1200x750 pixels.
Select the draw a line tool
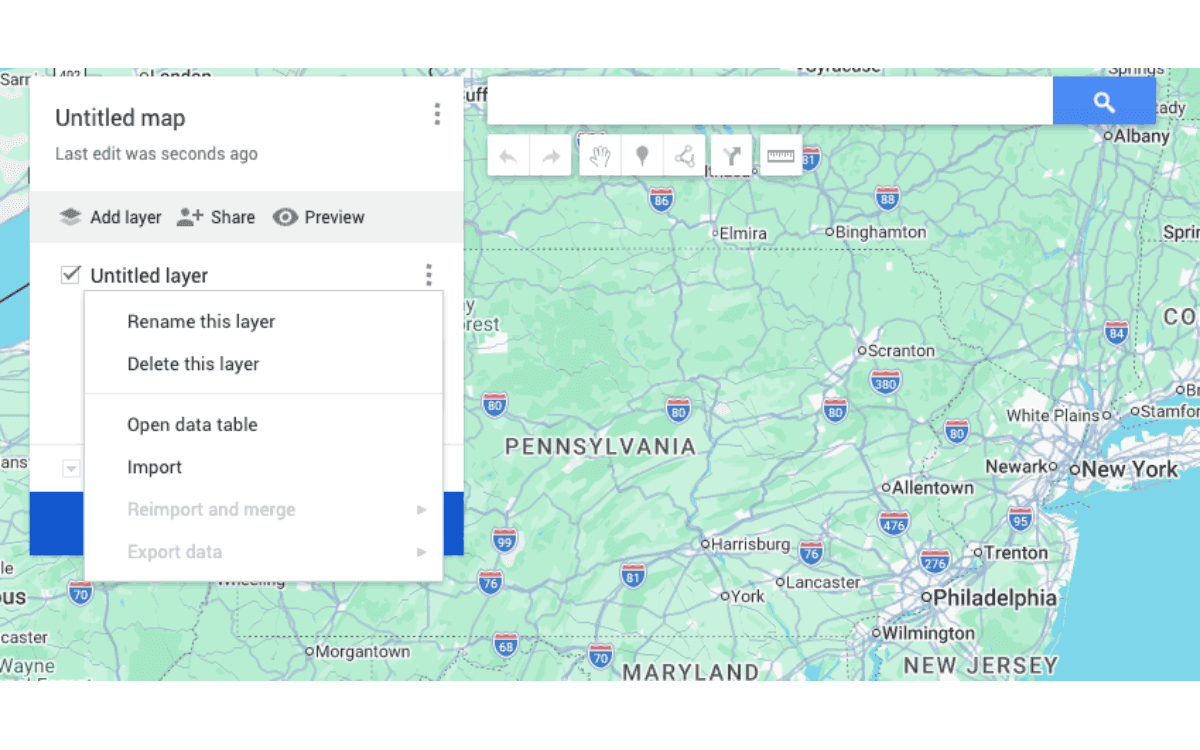tap(684, 156)
